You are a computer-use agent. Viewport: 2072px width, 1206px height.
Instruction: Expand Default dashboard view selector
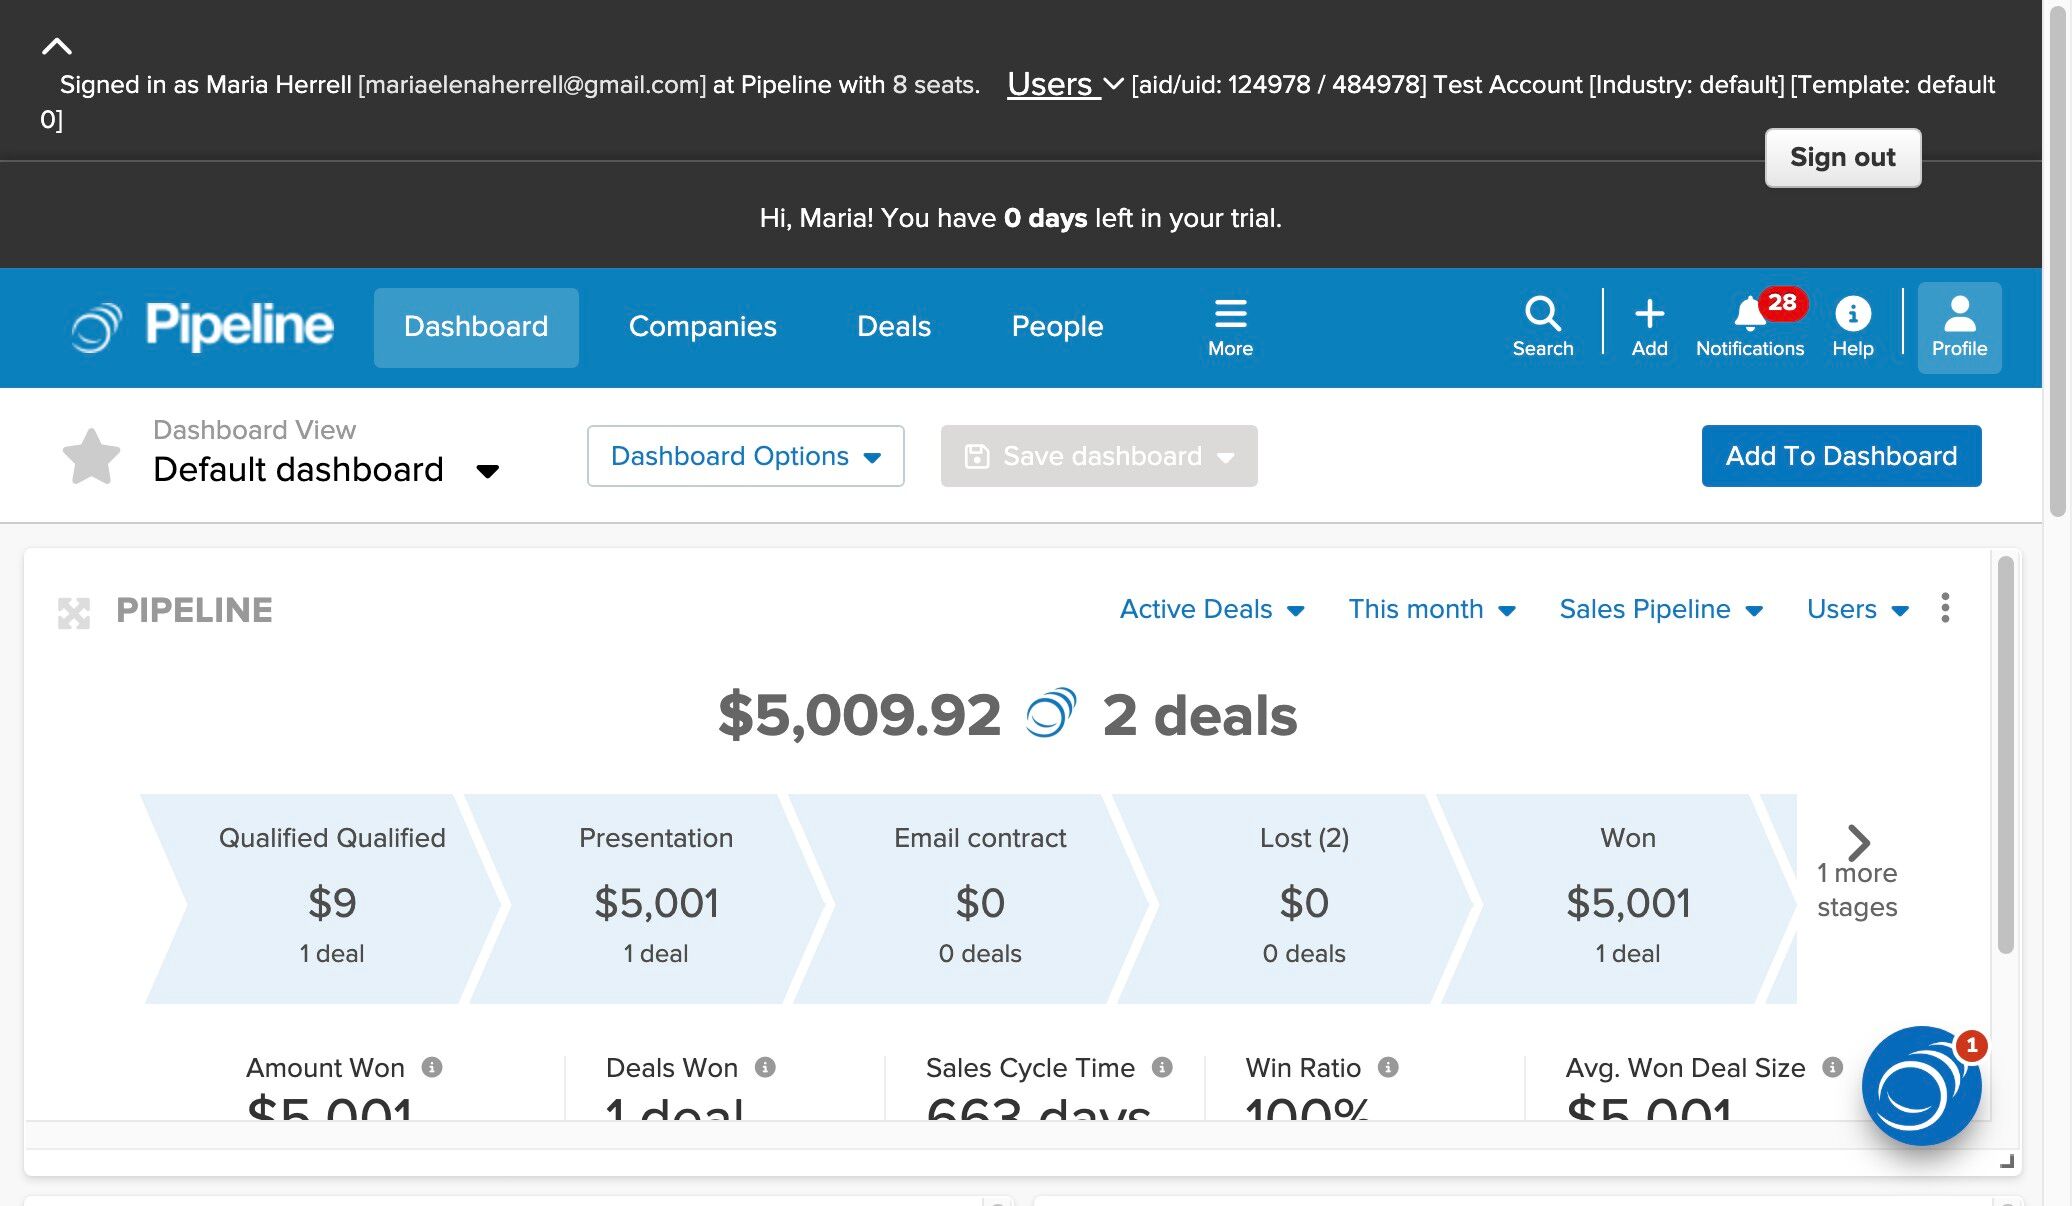487,471
